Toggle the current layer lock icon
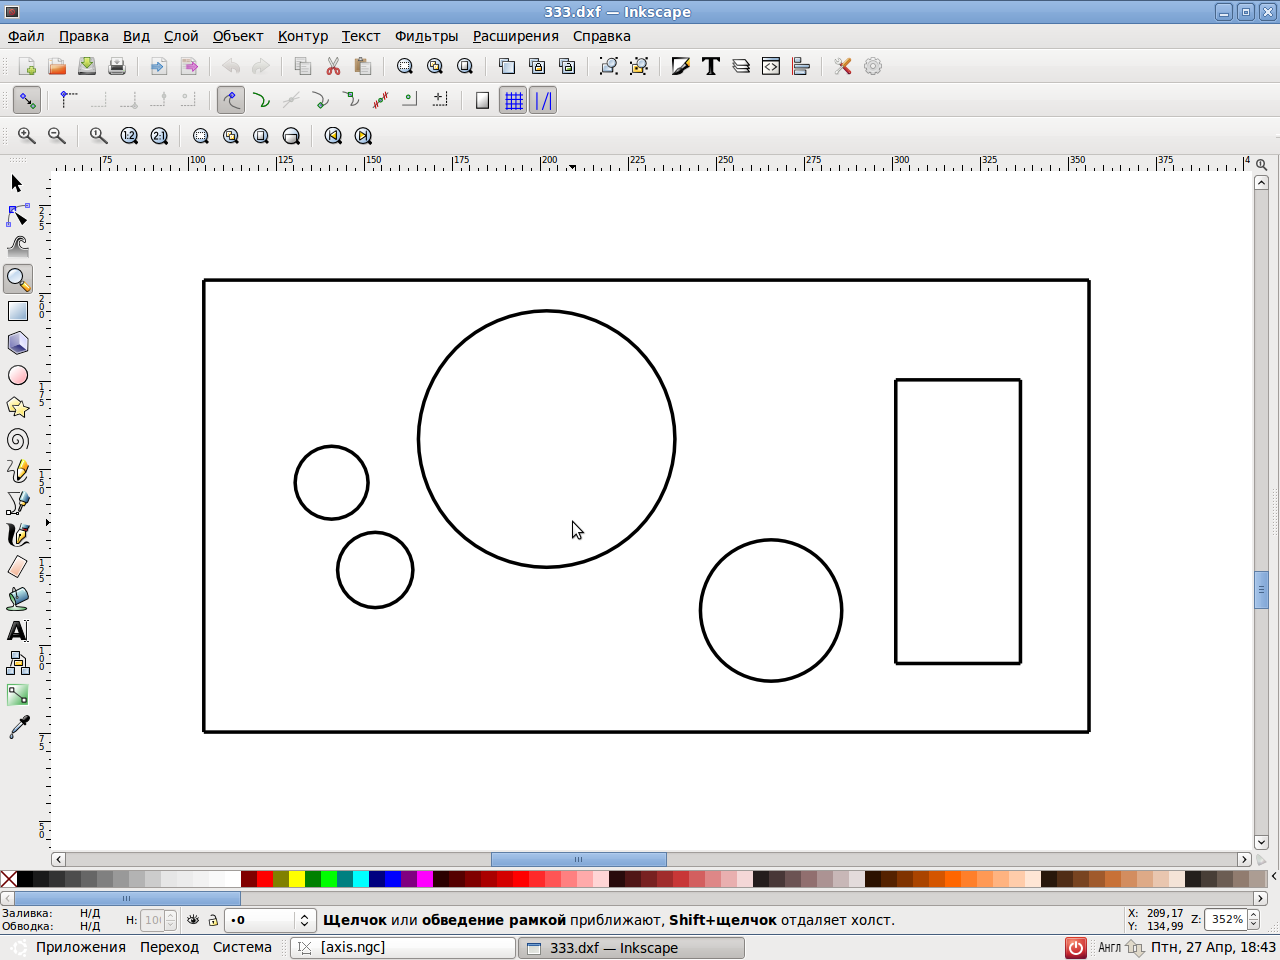Screen dimensions: 1280x960 coord(213,920)
